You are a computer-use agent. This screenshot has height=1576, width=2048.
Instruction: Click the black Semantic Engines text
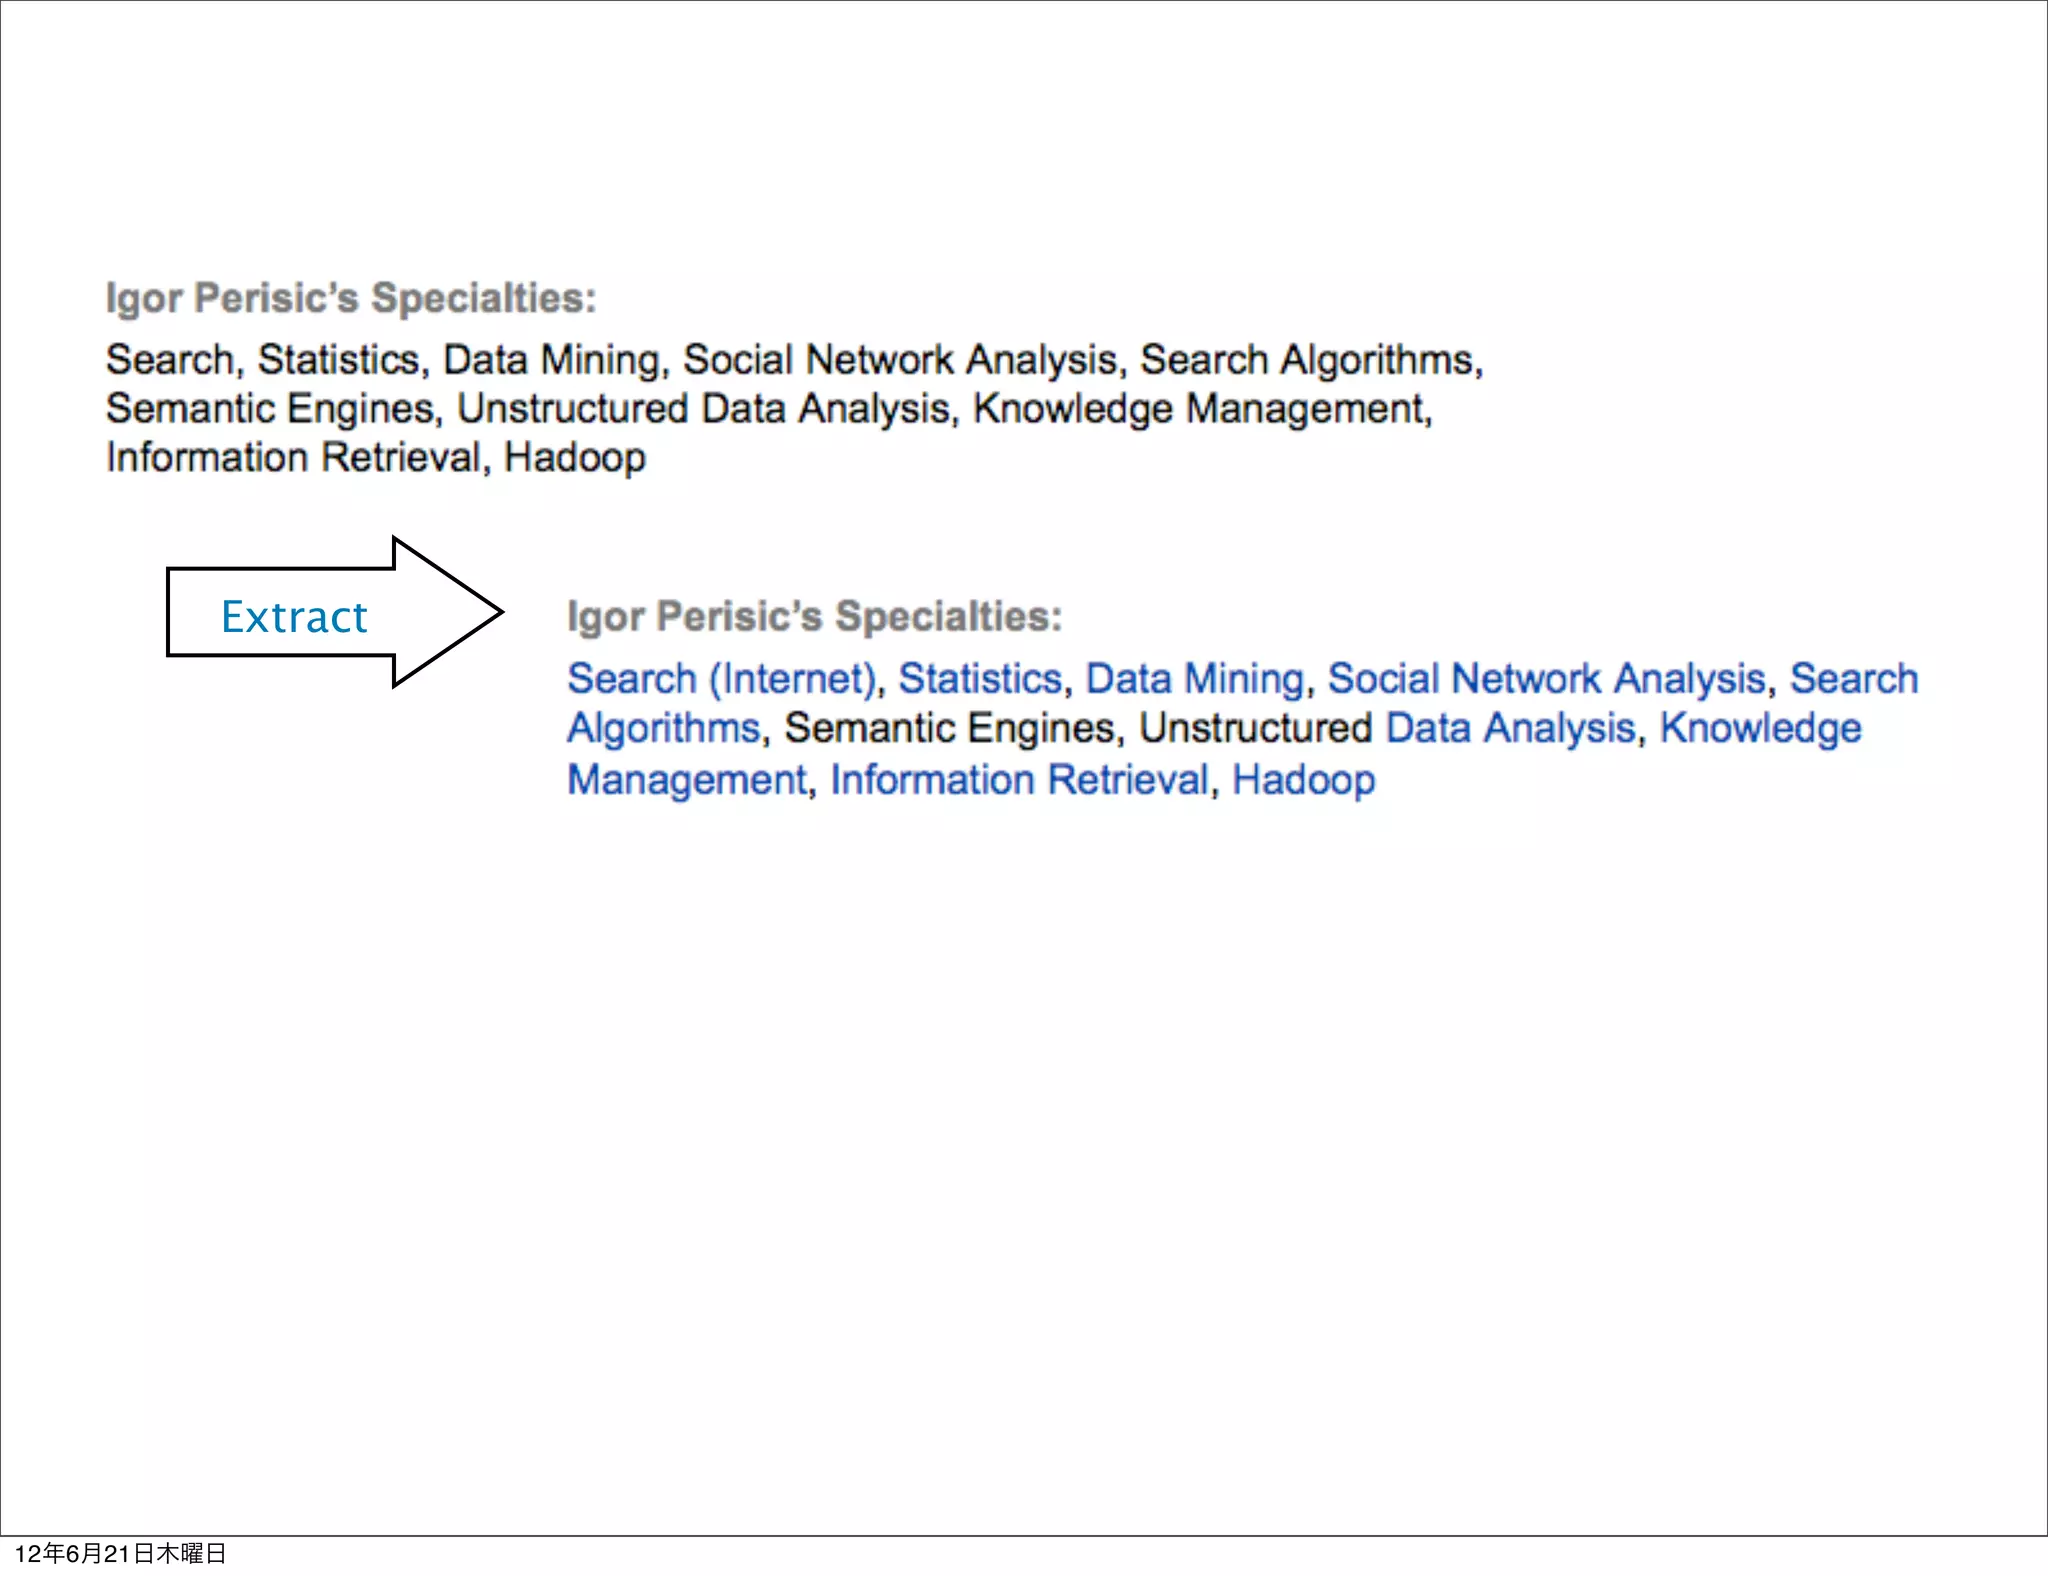tap(948, 728)
